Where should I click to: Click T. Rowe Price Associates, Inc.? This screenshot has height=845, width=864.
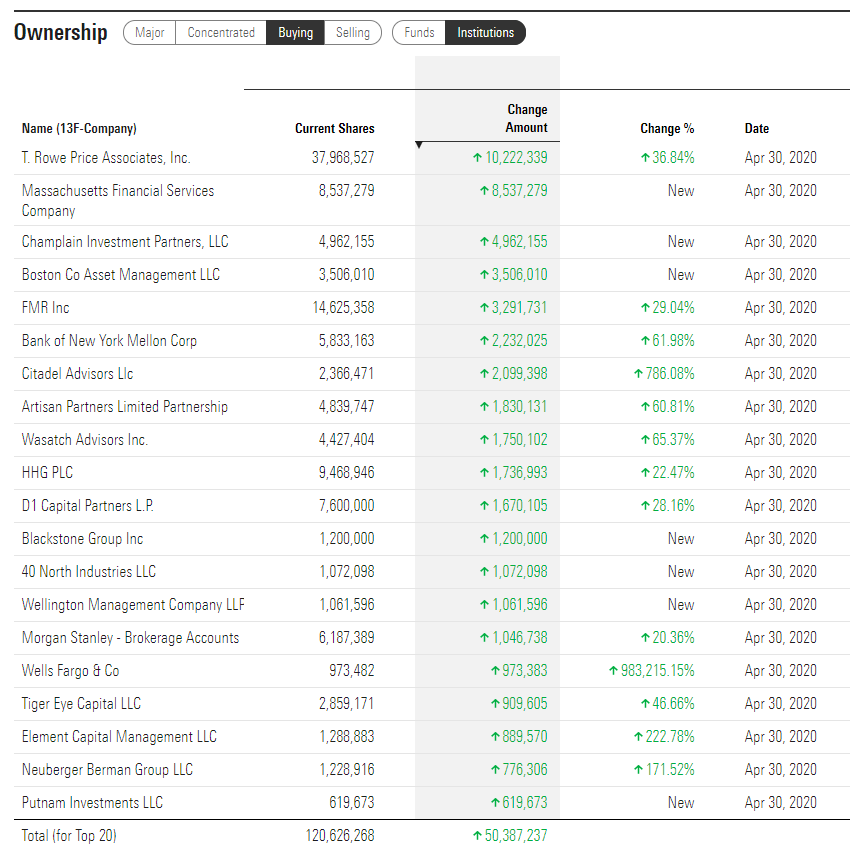[x=106, y=158]
